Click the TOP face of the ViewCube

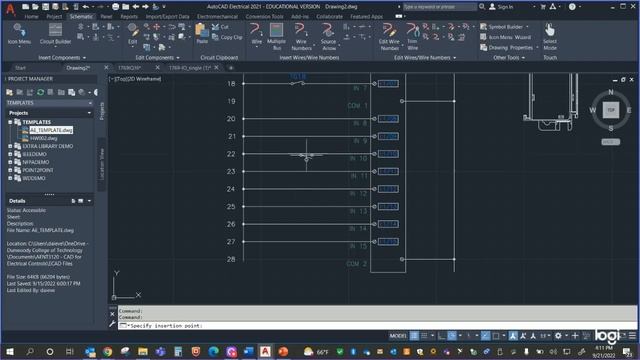(611, 110)
